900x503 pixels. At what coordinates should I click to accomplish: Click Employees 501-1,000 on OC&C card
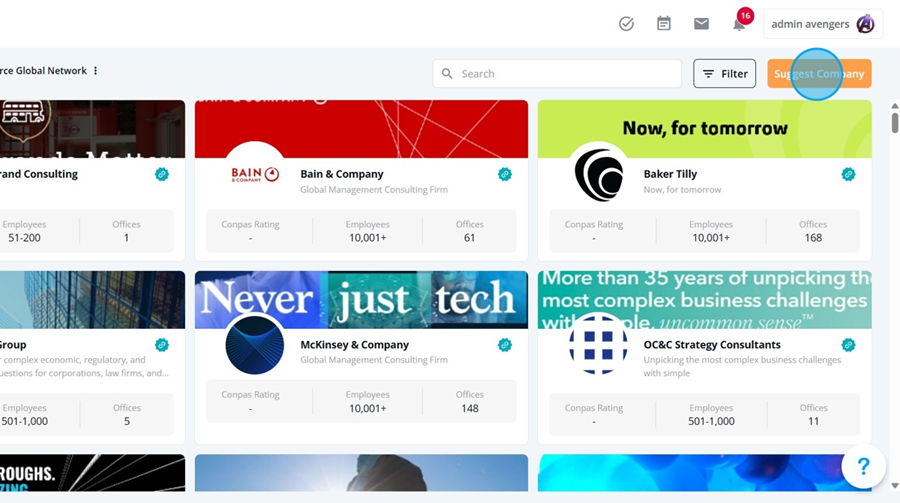click(x=711, y=421)
